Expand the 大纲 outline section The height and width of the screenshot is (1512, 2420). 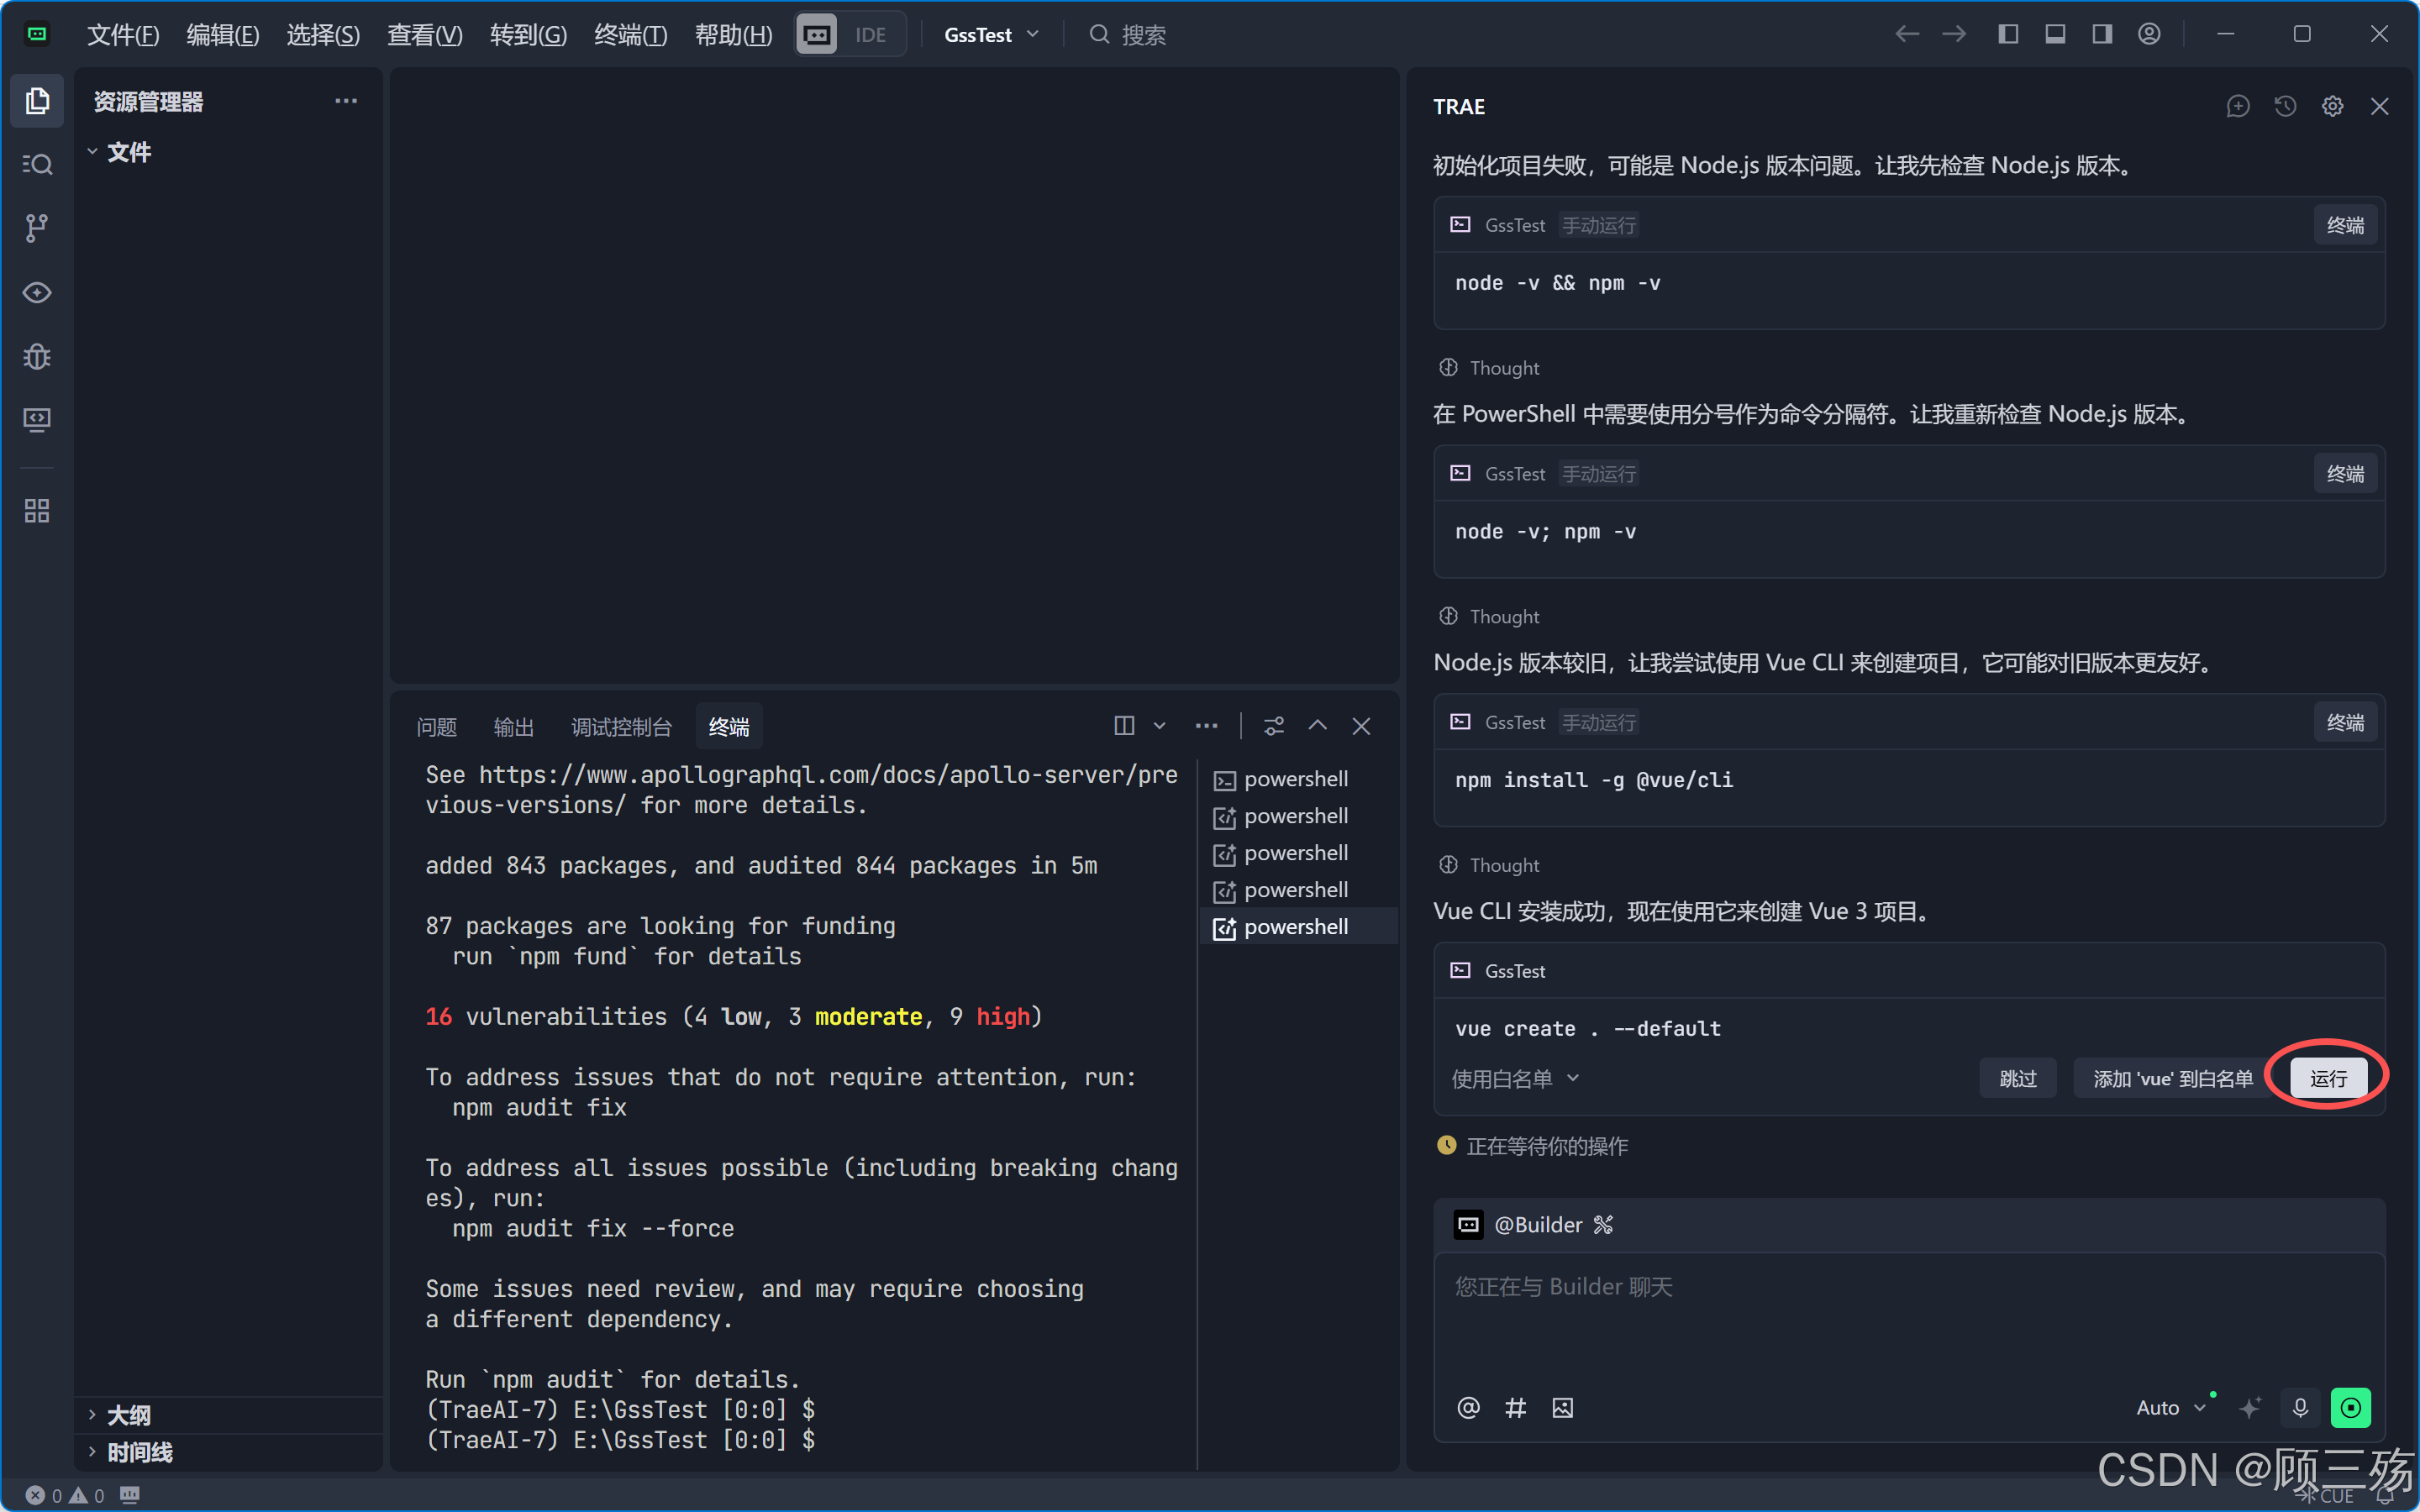128,1414
